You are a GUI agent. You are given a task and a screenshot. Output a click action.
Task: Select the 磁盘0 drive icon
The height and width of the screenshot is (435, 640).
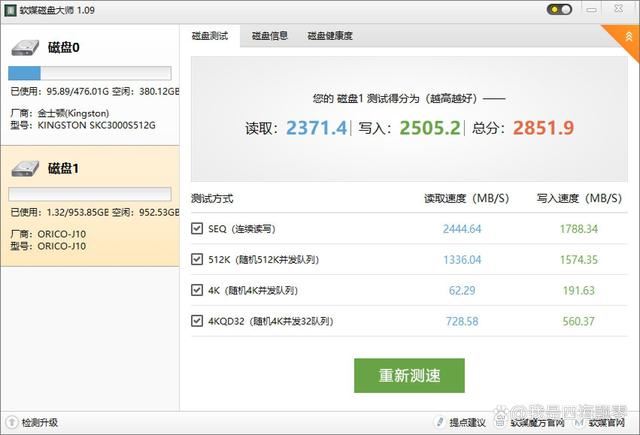tap(25, 48)
